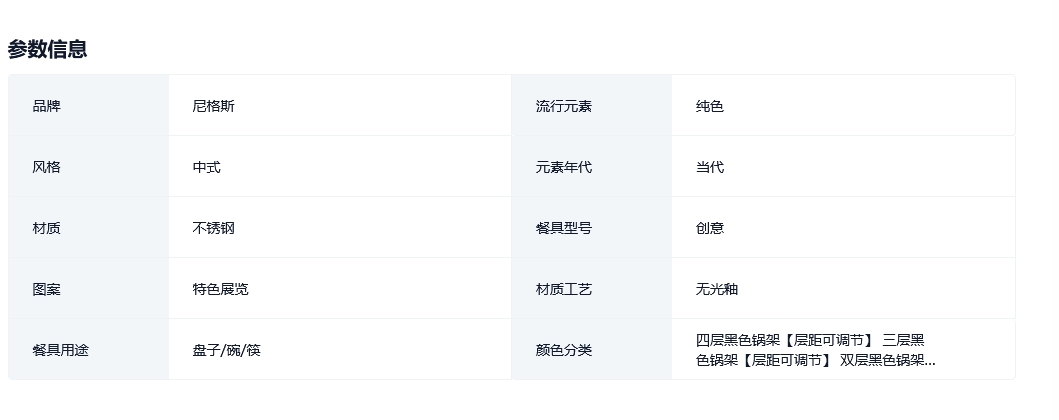1059x420 pixels.
Task: Select the 材质工艺 label cell
Action: tap(563, 289)
